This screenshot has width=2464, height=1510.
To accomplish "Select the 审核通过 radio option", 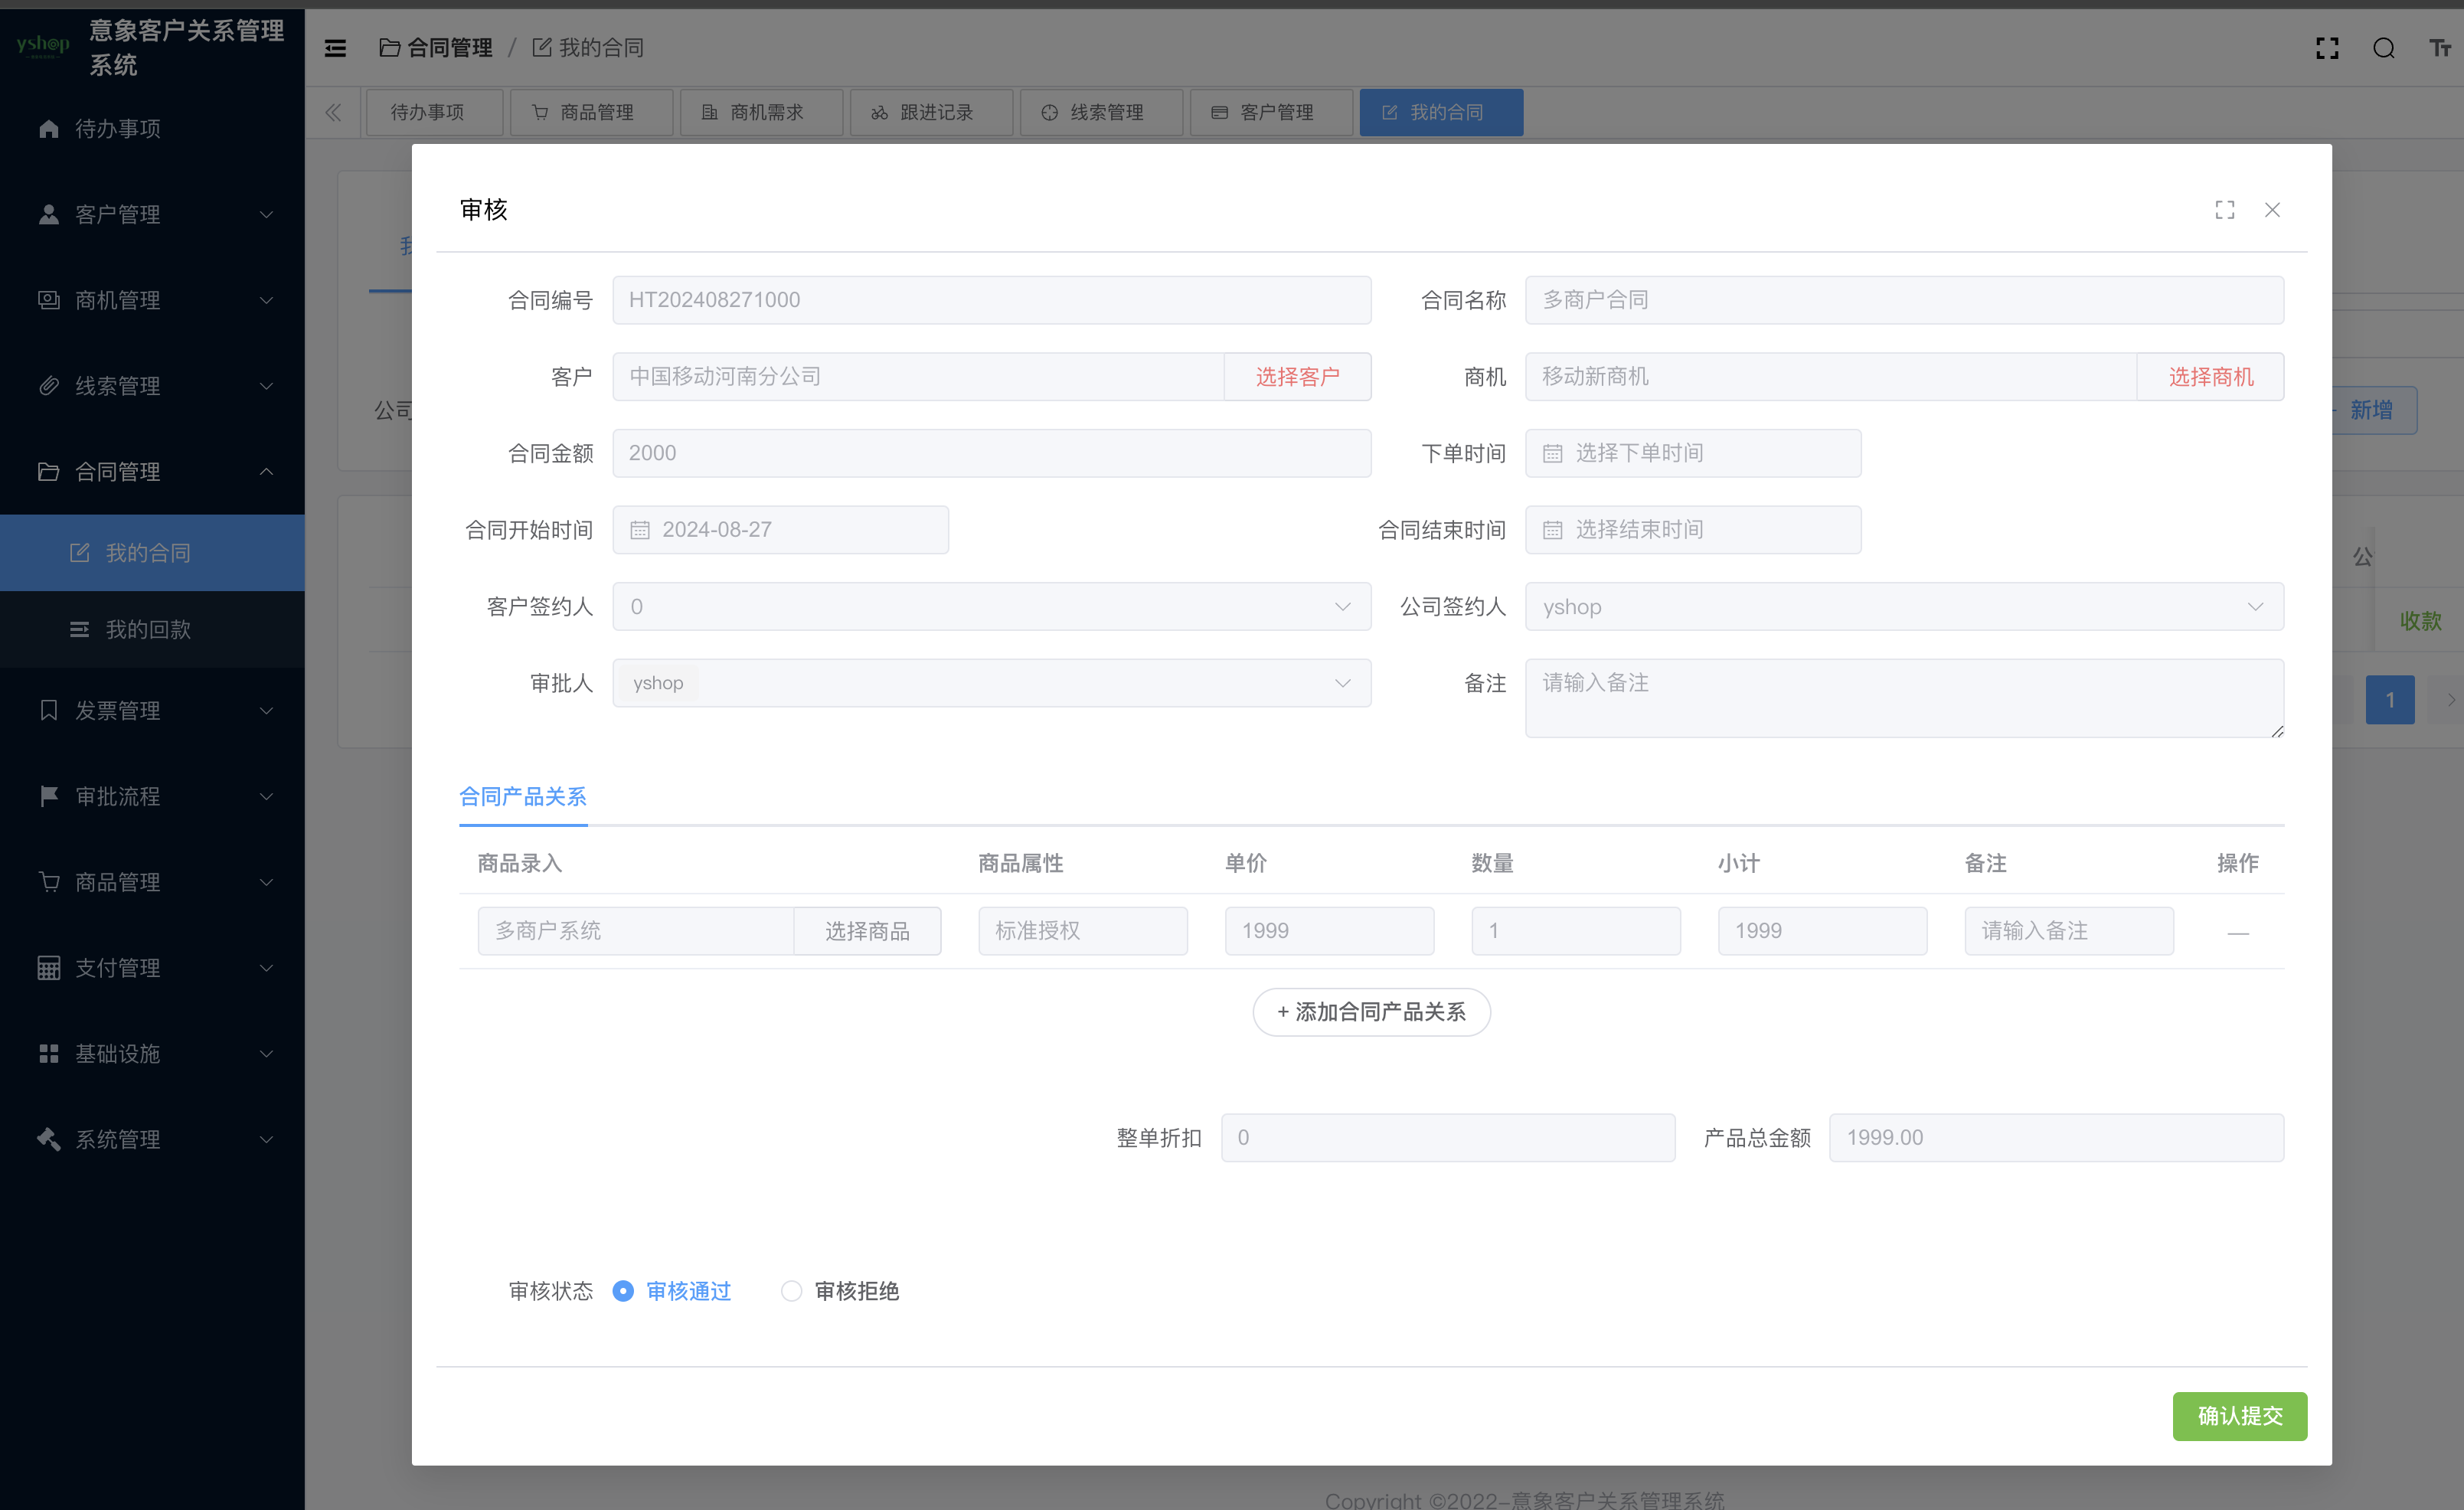I will point(623,1291).
